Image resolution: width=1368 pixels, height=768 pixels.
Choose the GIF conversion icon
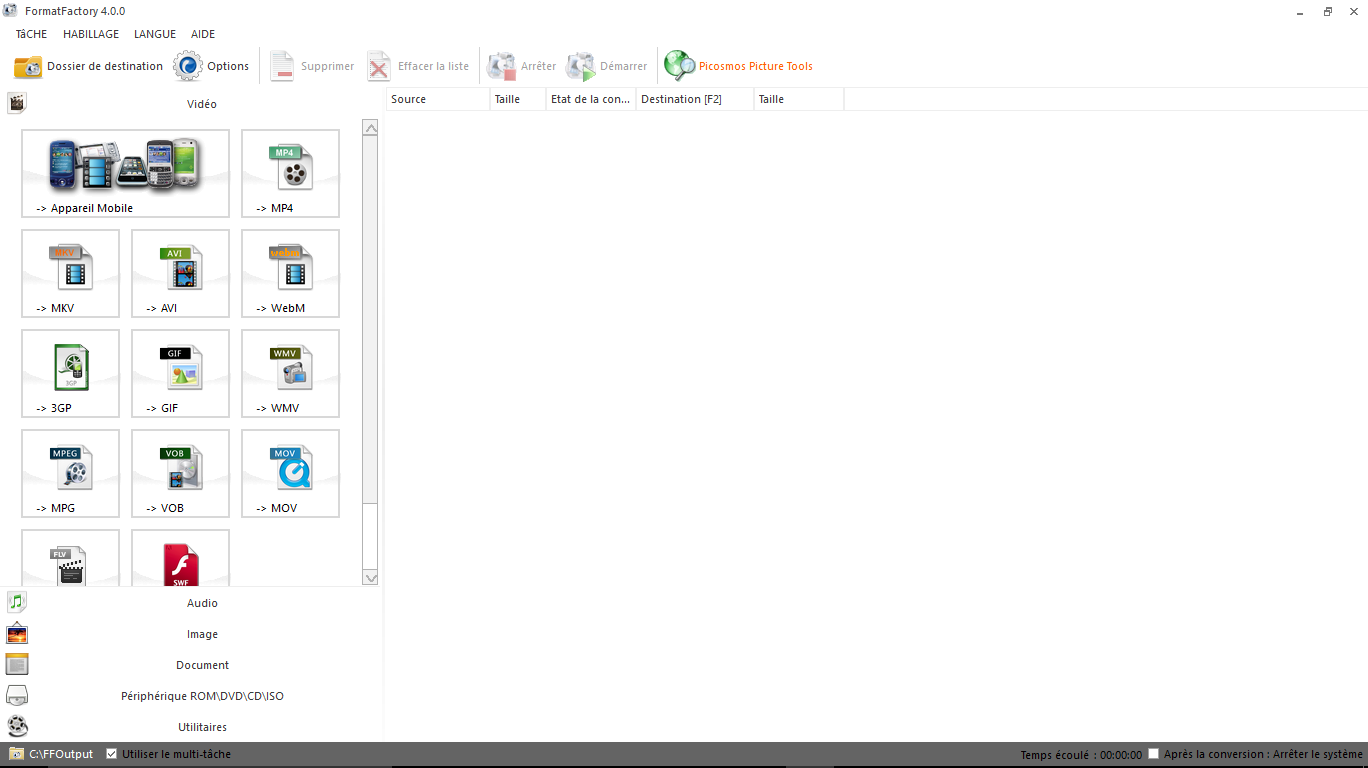180,373
